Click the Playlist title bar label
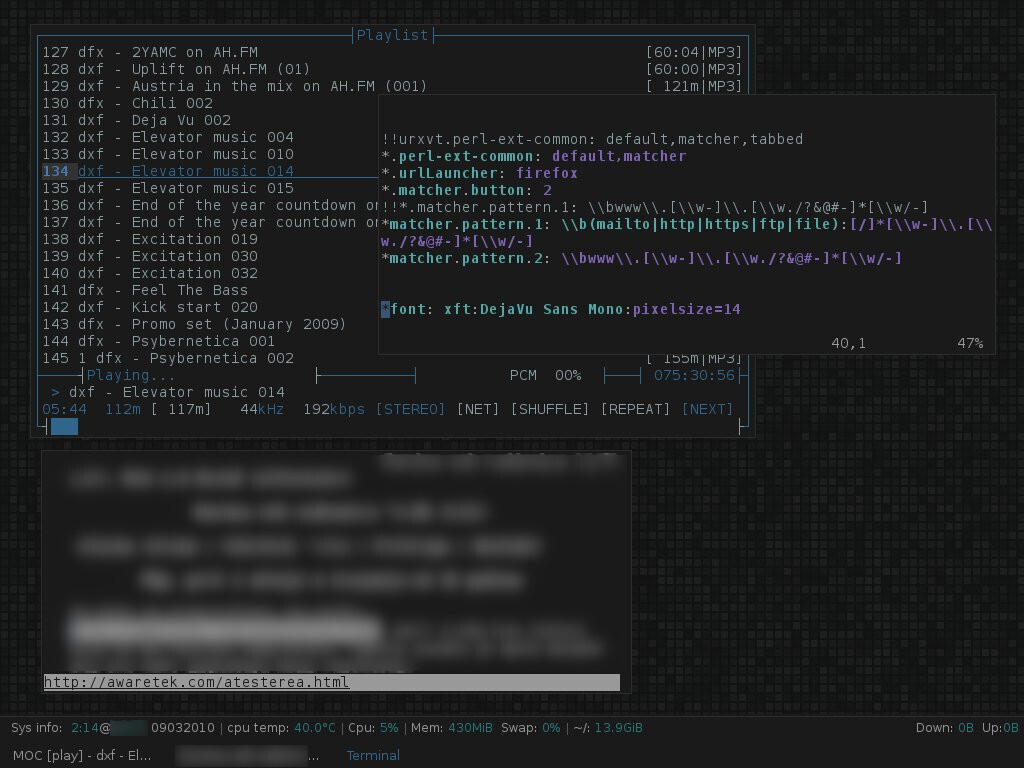 (x=392, y=35)
